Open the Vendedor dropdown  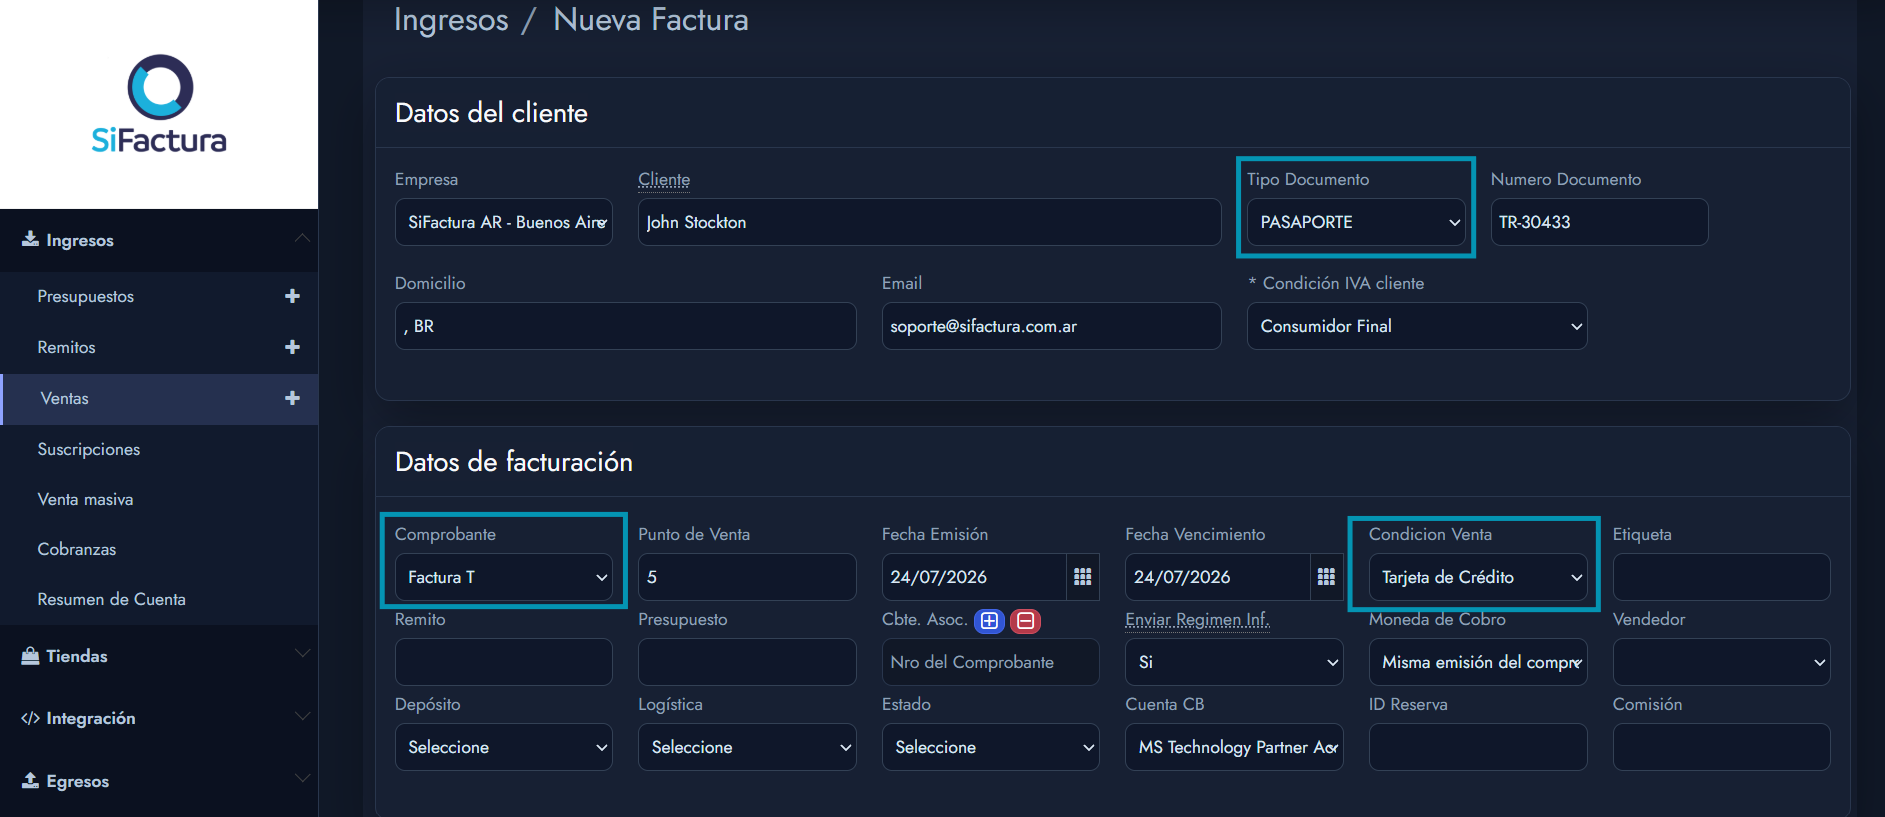1721,662
